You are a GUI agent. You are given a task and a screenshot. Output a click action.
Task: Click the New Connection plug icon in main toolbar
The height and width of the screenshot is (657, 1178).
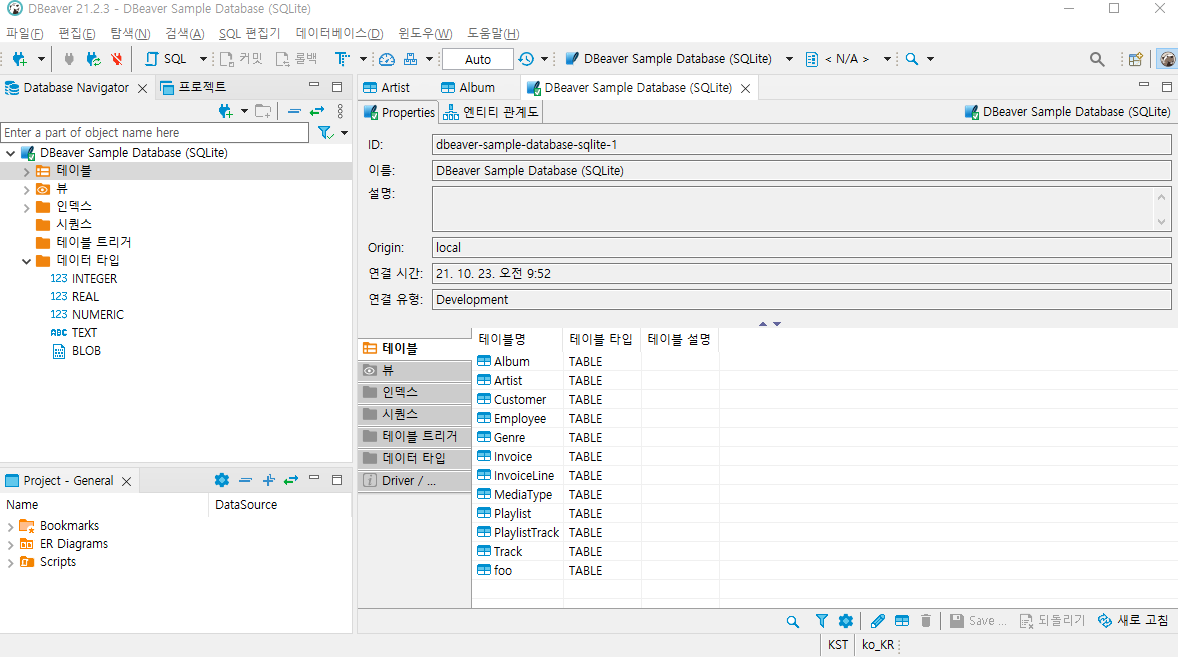pyautogui.click(x=20, y=59)
